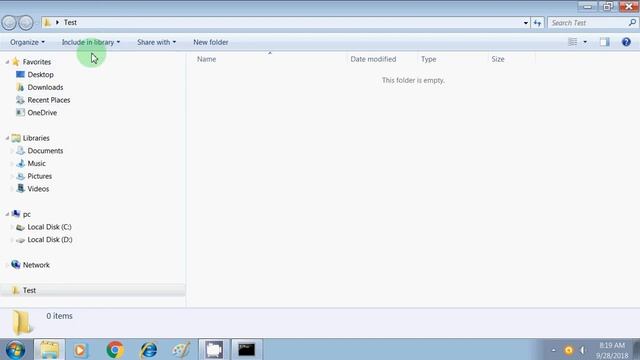Click 'This folder is empty.' text
This screenshot has height=360, width=640.
pos(413,80)
